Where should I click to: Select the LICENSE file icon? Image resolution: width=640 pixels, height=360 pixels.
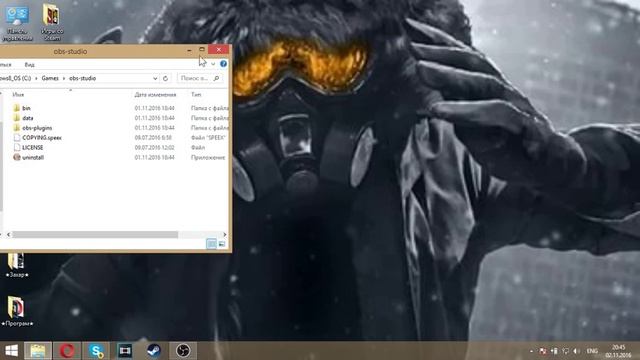coord(17,147)
